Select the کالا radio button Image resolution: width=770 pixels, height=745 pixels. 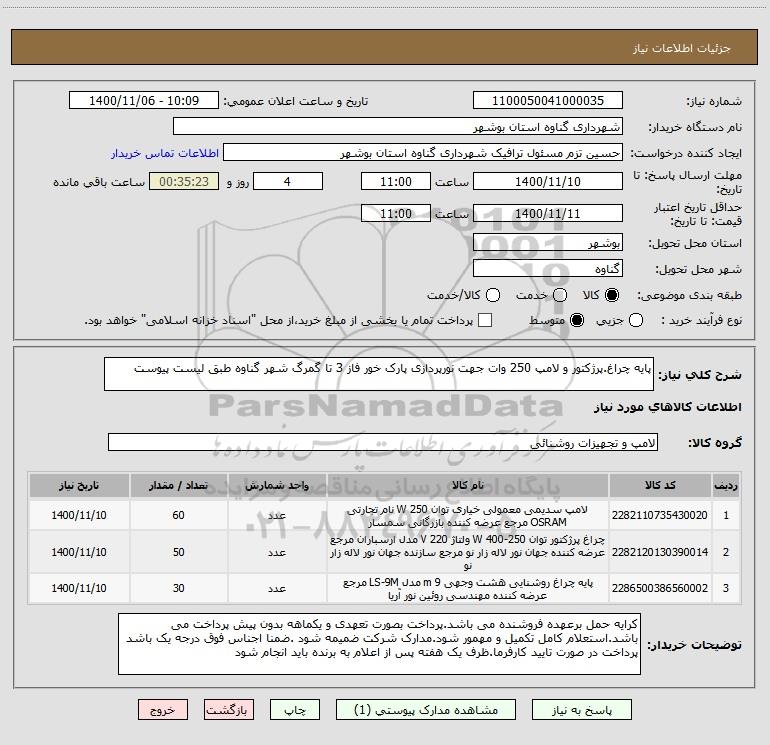612,295
